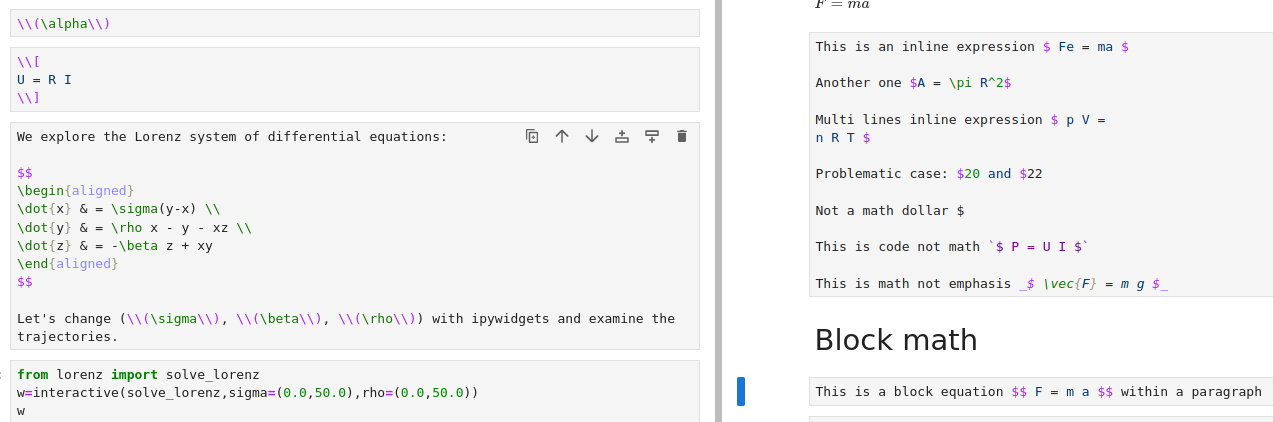Move the Lorenz cell up
The image size is (1273, 422).
coord(562,136)
